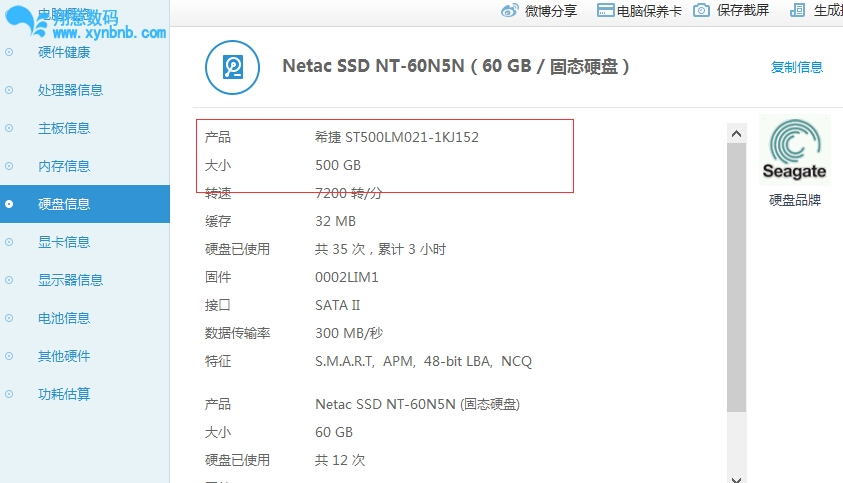
Task: Open 内存信息 page
Action: [64, 166]
